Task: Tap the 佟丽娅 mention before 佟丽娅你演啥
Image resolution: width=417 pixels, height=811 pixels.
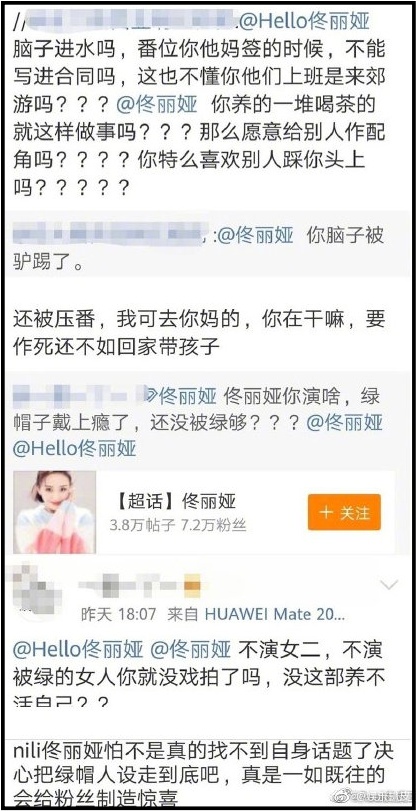Action: tap(182, 397)
